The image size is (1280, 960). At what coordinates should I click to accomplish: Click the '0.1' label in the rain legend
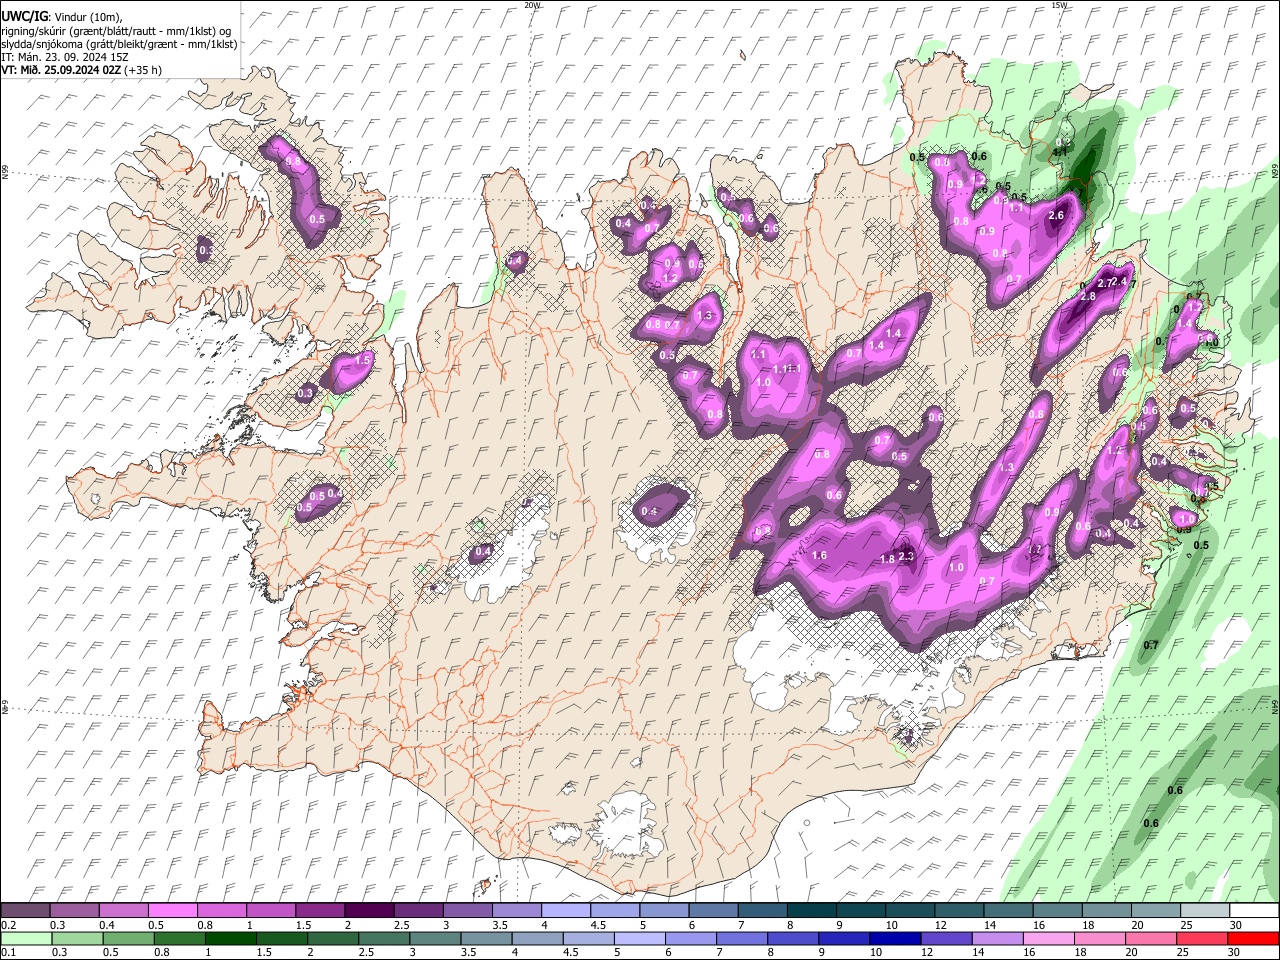(x=8, y=953)
